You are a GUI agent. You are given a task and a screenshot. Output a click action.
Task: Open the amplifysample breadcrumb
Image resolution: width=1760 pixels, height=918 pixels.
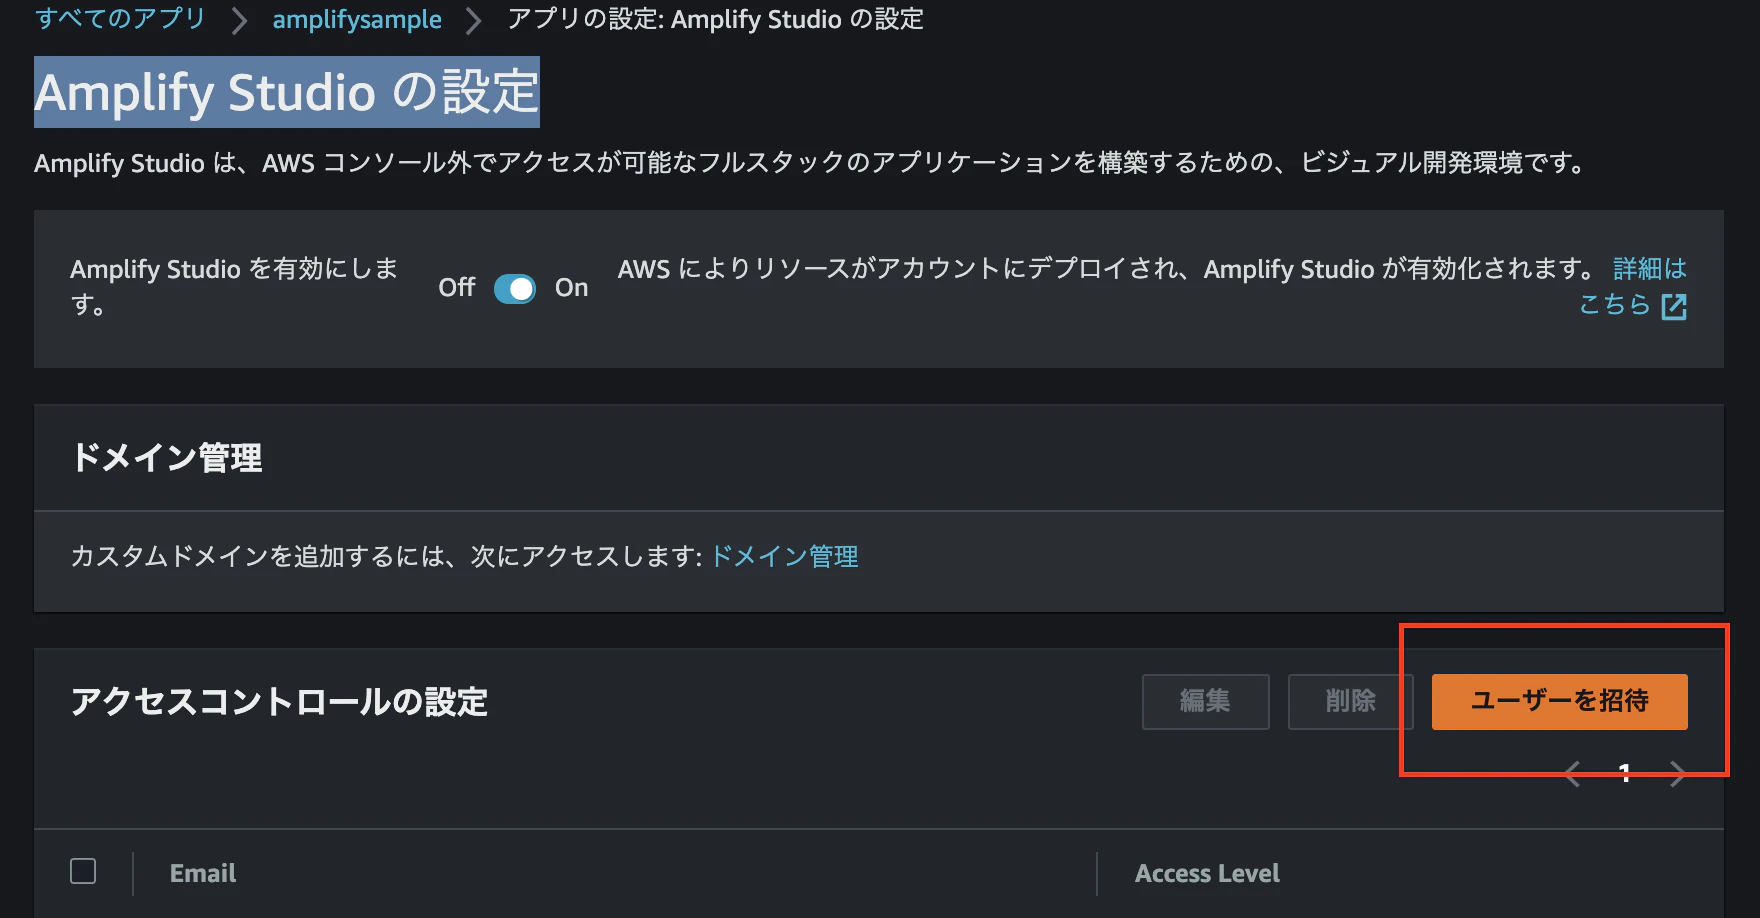357,19
